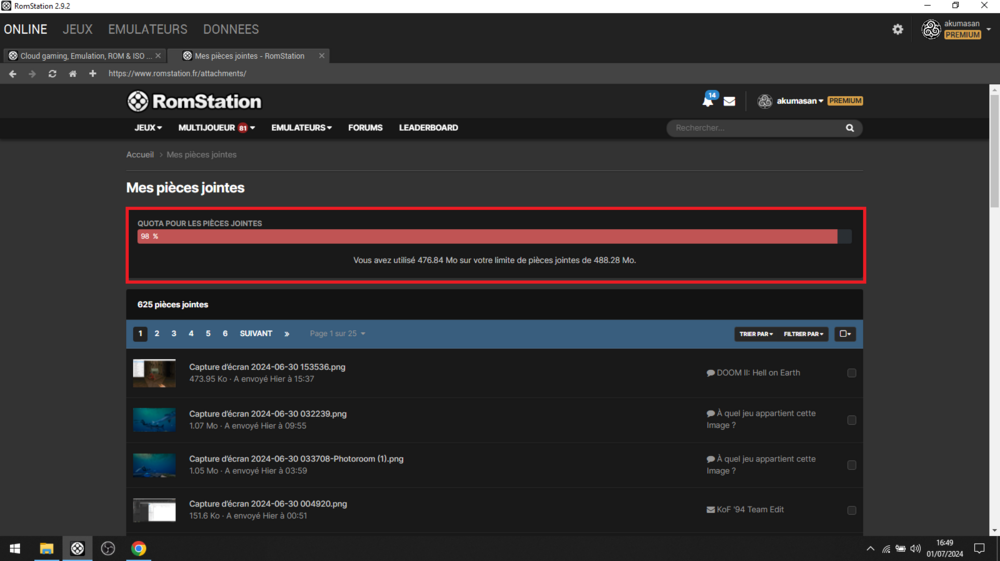Viewport: 1000px width, 561px height.
Task: Click the SUIVANT pagination link
Action: 256,334
